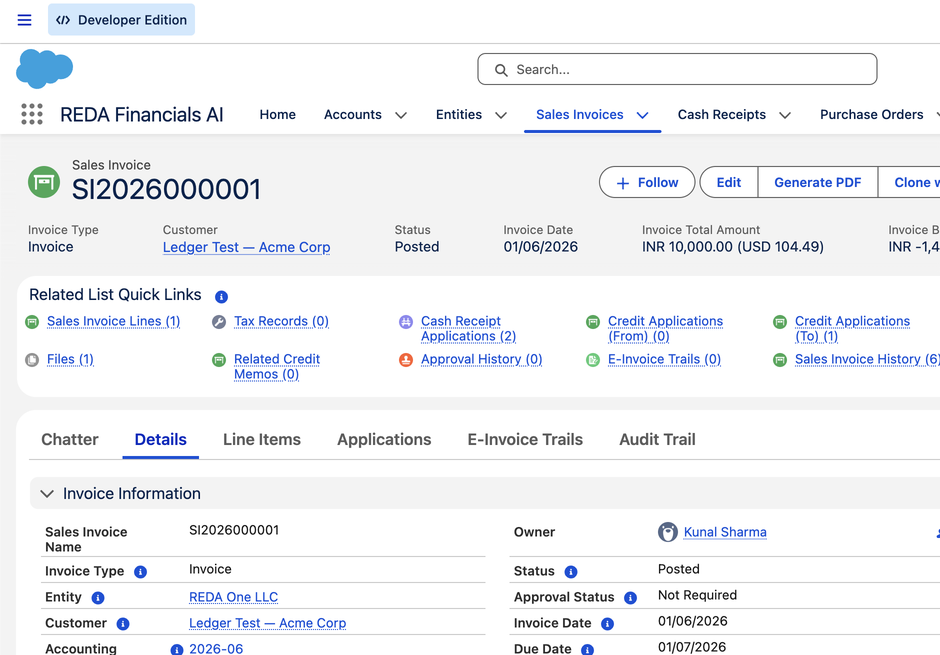Open the Purchase Orders nav tab

(872, 114)
